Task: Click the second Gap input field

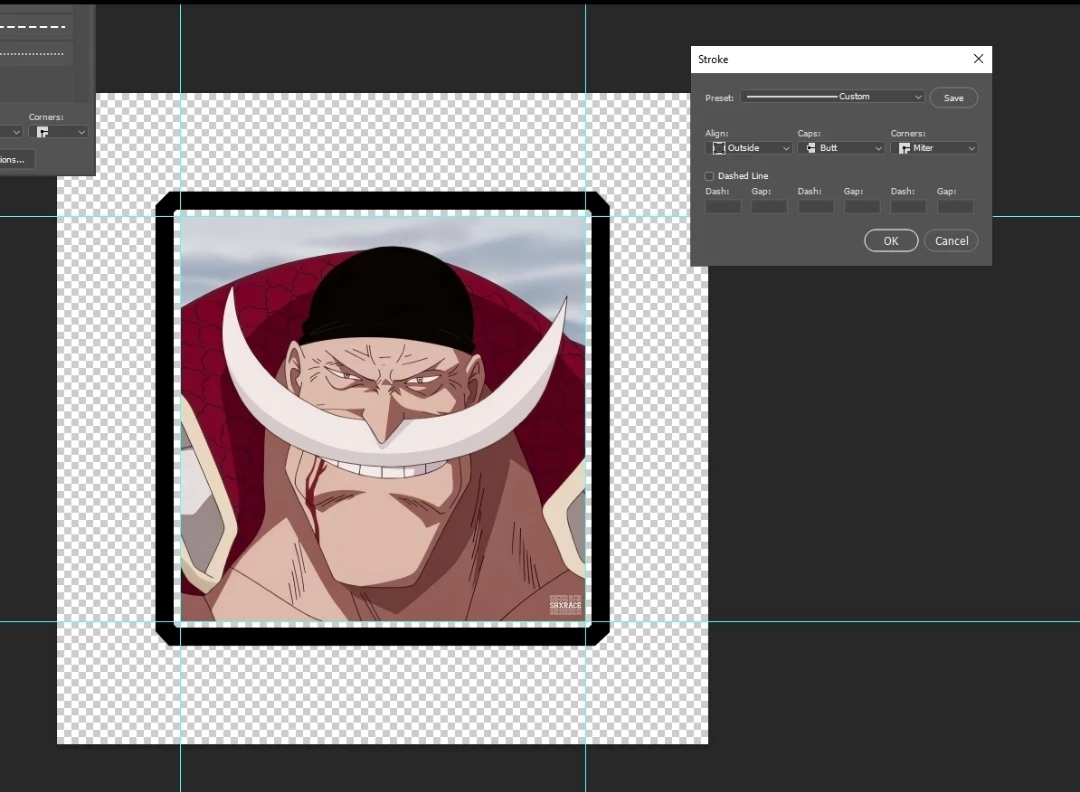Action: pyautogui.click(x=862, y=207)
